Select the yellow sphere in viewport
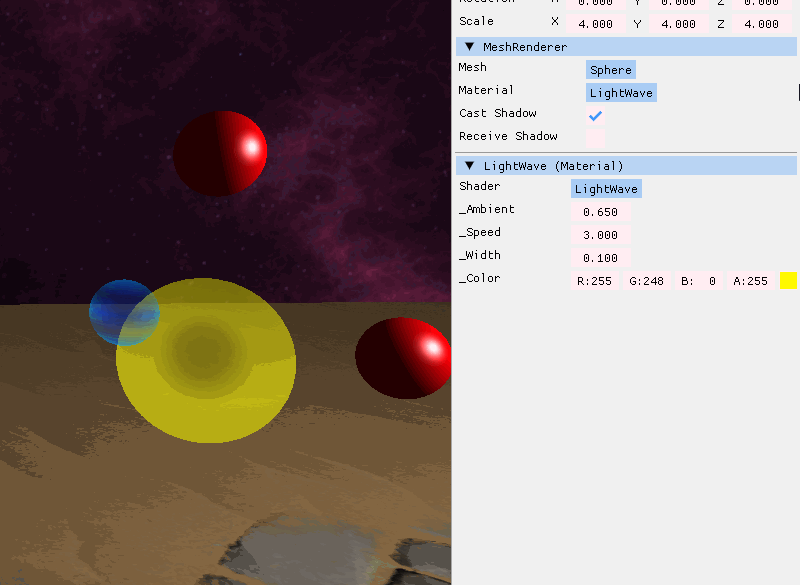800x585 pixels. tap(206, 360)
